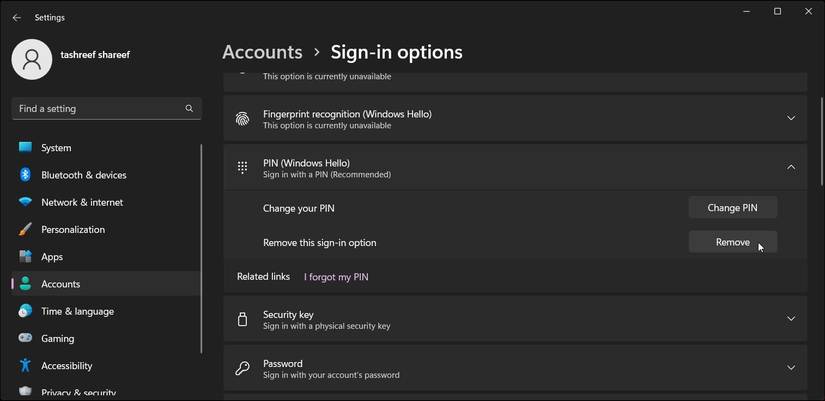Expand Fingerprint recognition options chevron
The image size is (825, 401).
(x=790, y=118)
